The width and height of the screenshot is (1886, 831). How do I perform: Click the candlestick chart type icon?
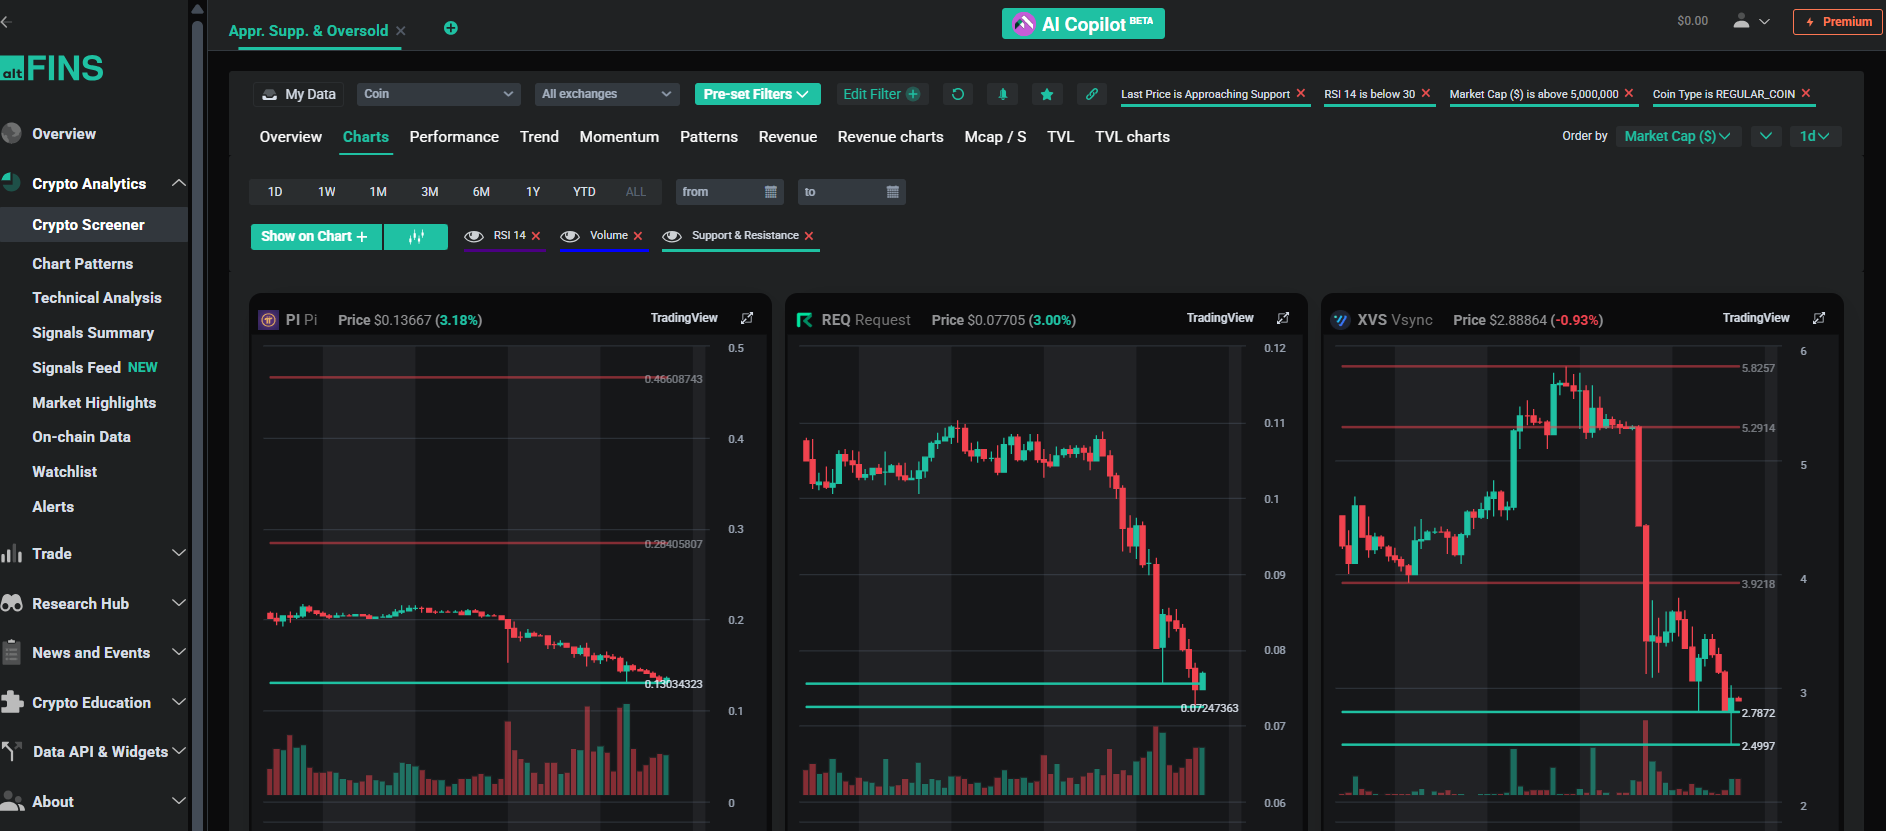coord(416,237)
